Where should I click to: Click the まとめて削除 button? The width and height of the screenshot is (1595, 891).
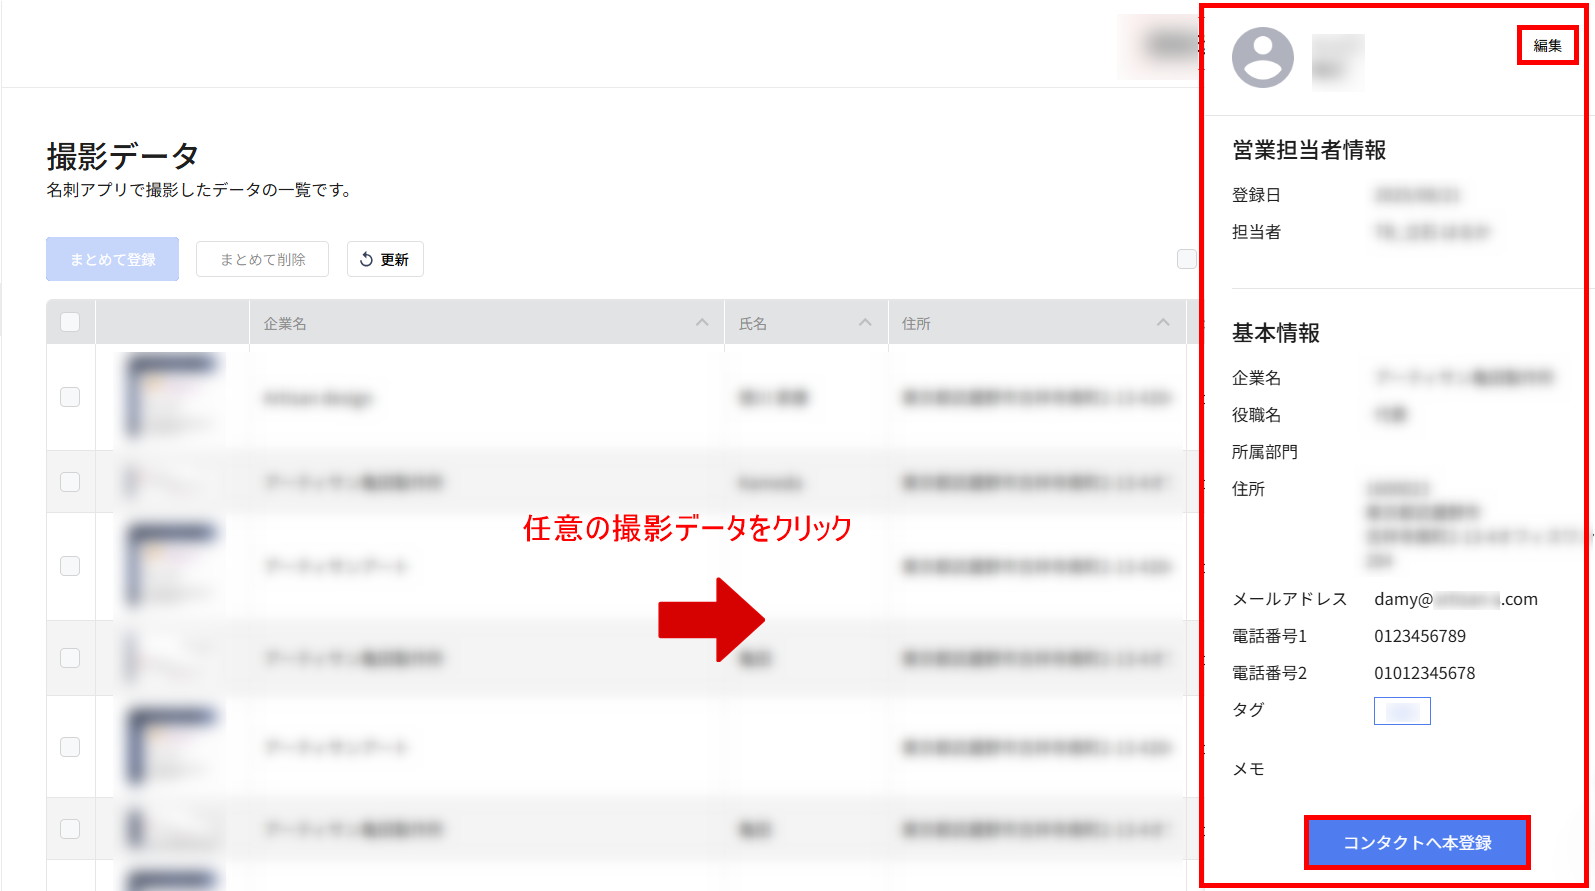coord(263,259)
